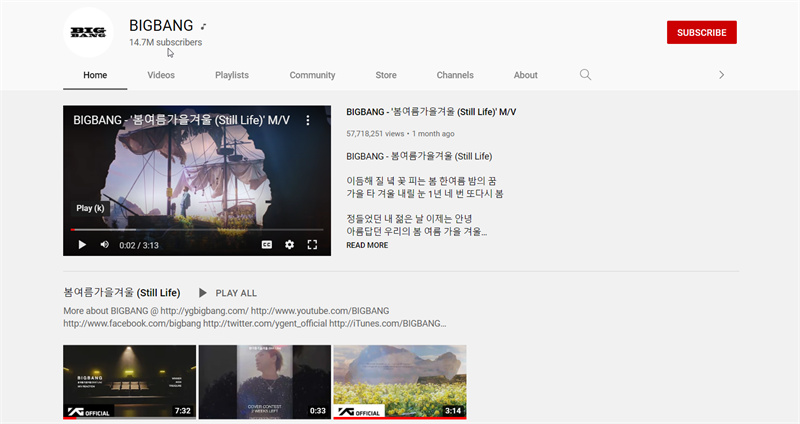Open the About tab
The height and width of the screenshot is (424, 800).
click(x=526, y=75)
